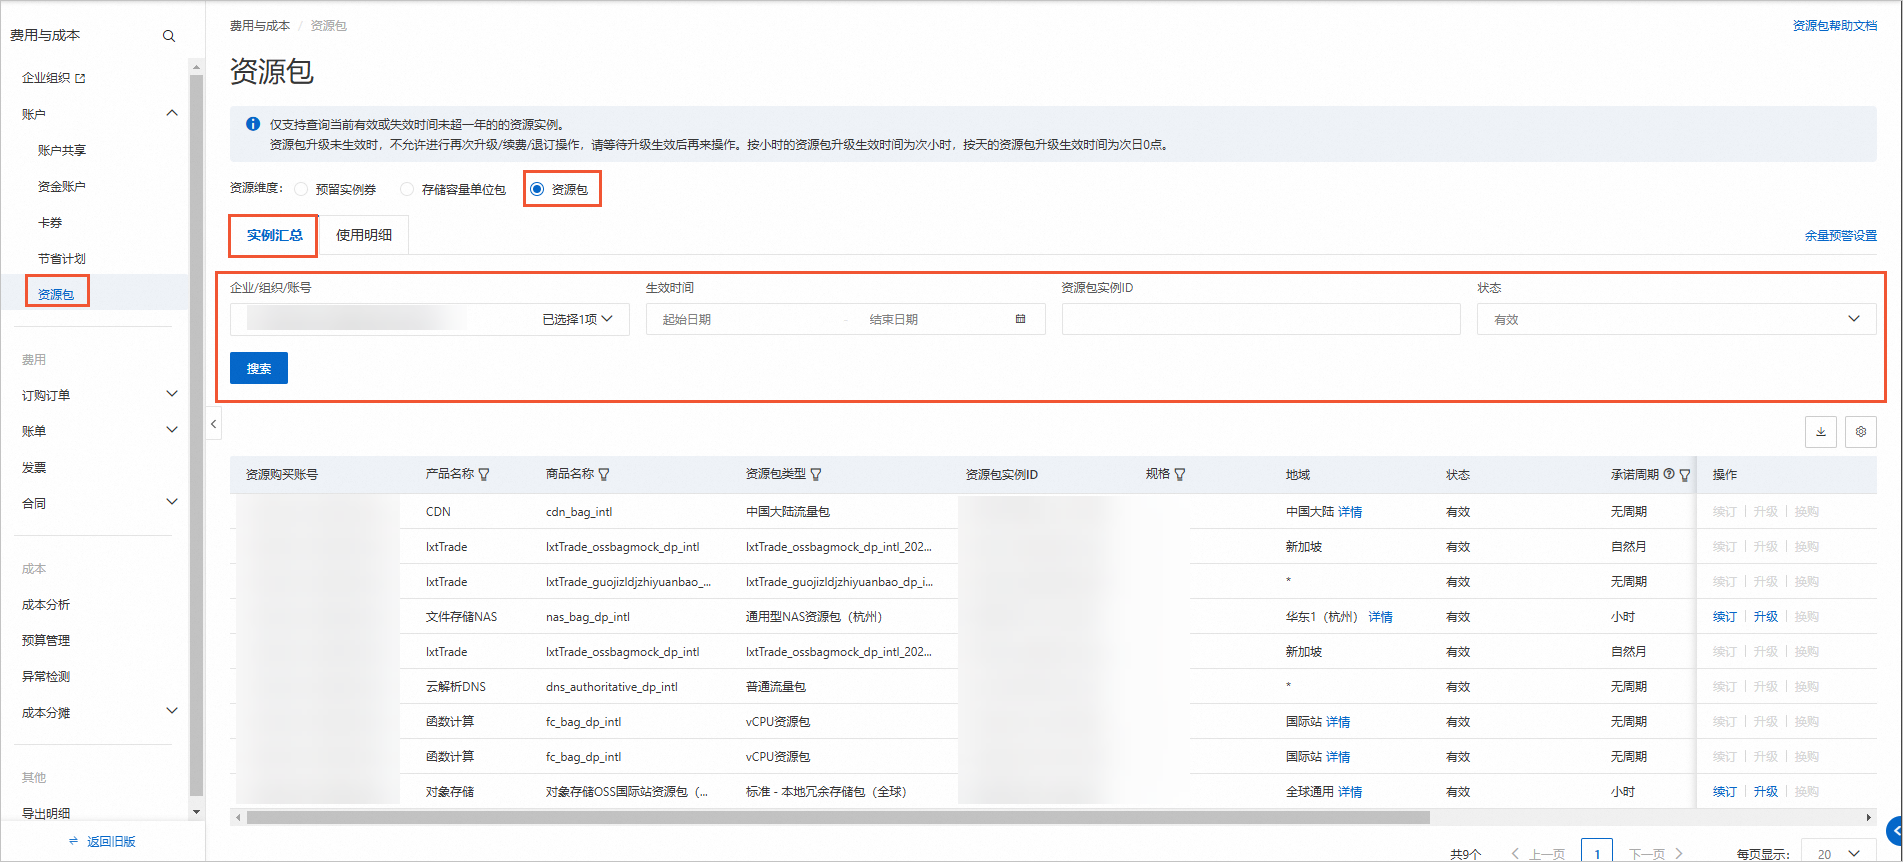Image resolution: width=1903 pixels, height=862 pixels.
Task: Click 续订 in the 对象存储 row
Action: pos(1725,791)
